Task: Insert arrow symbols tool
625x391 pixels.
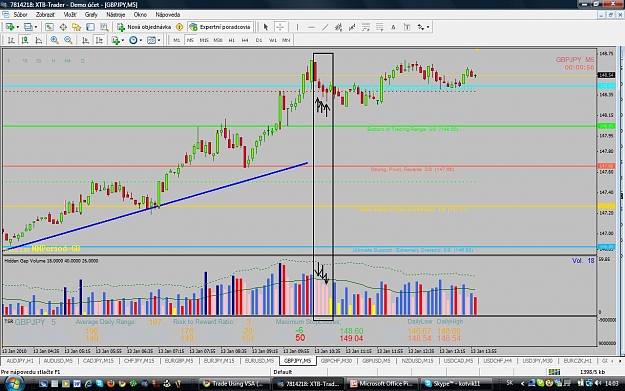Action: (x=421, y=27)
